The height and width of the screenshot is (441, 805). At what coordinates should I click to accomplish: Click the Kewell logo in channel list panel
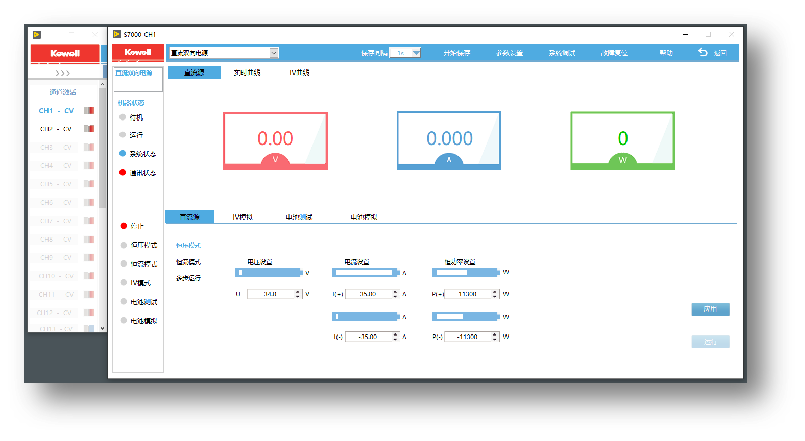pyautogui.click(x=64, y=53)
